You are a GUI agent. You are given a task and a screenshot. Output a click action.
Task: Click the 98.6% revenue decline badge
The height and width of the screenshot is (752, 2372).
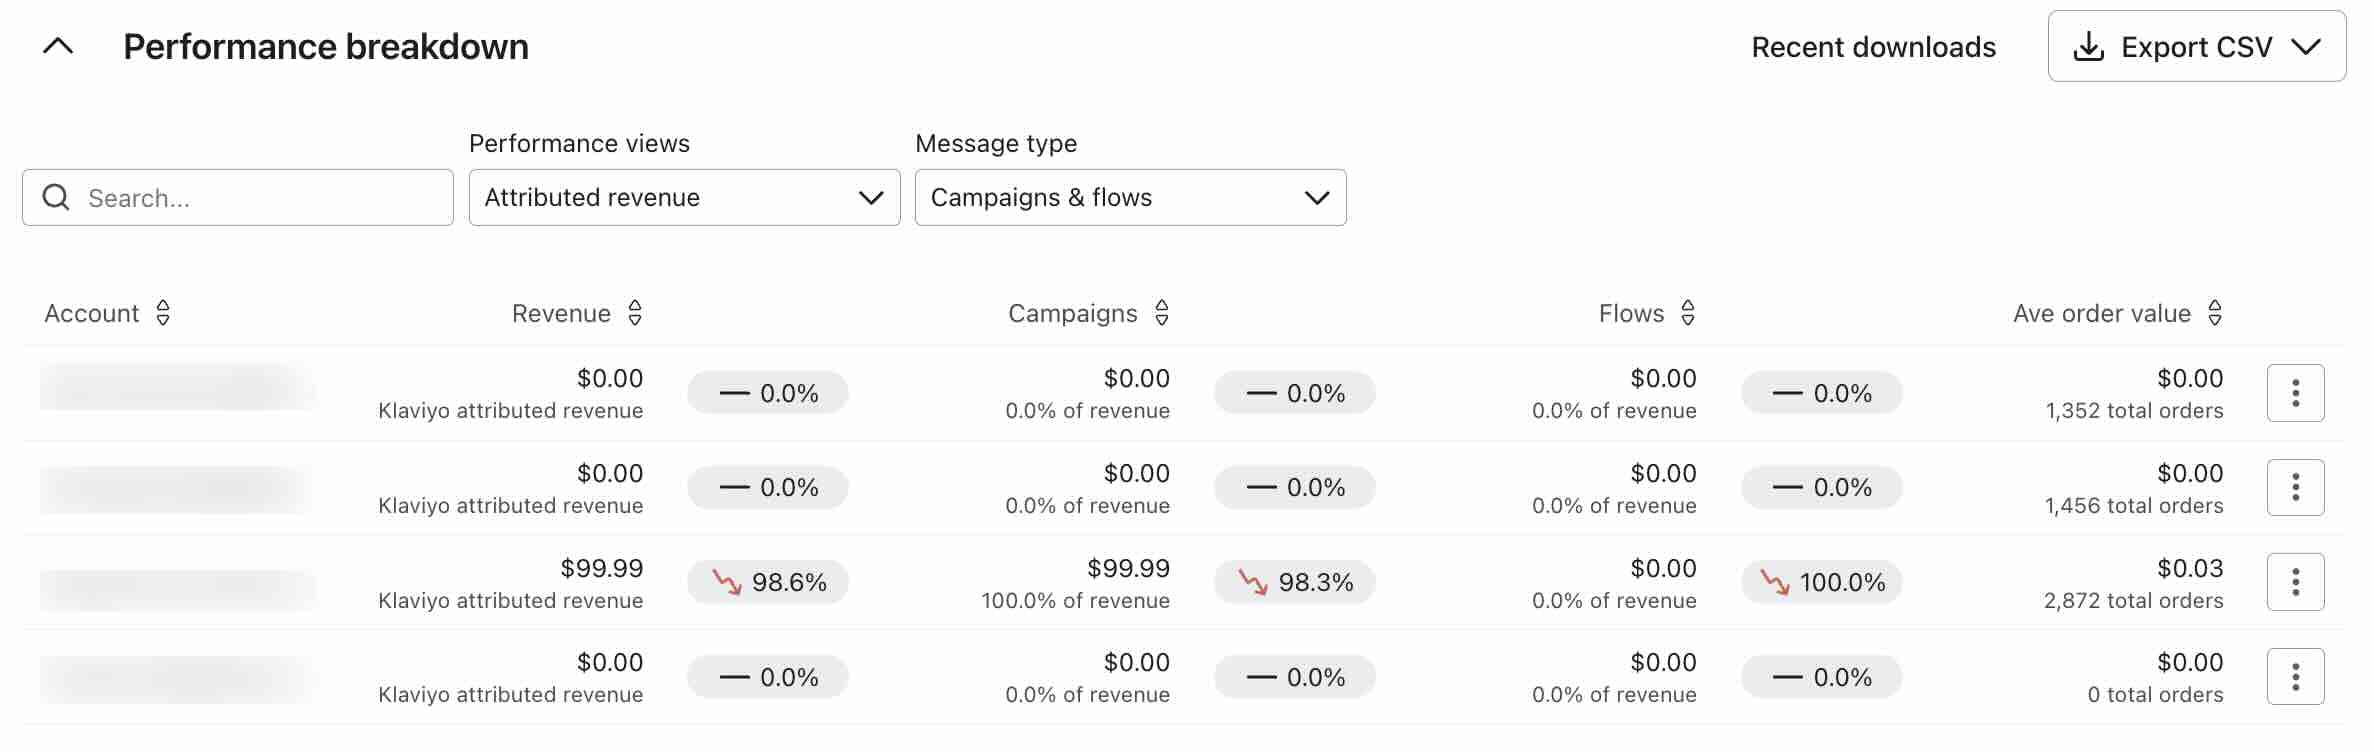click(768, 582)
